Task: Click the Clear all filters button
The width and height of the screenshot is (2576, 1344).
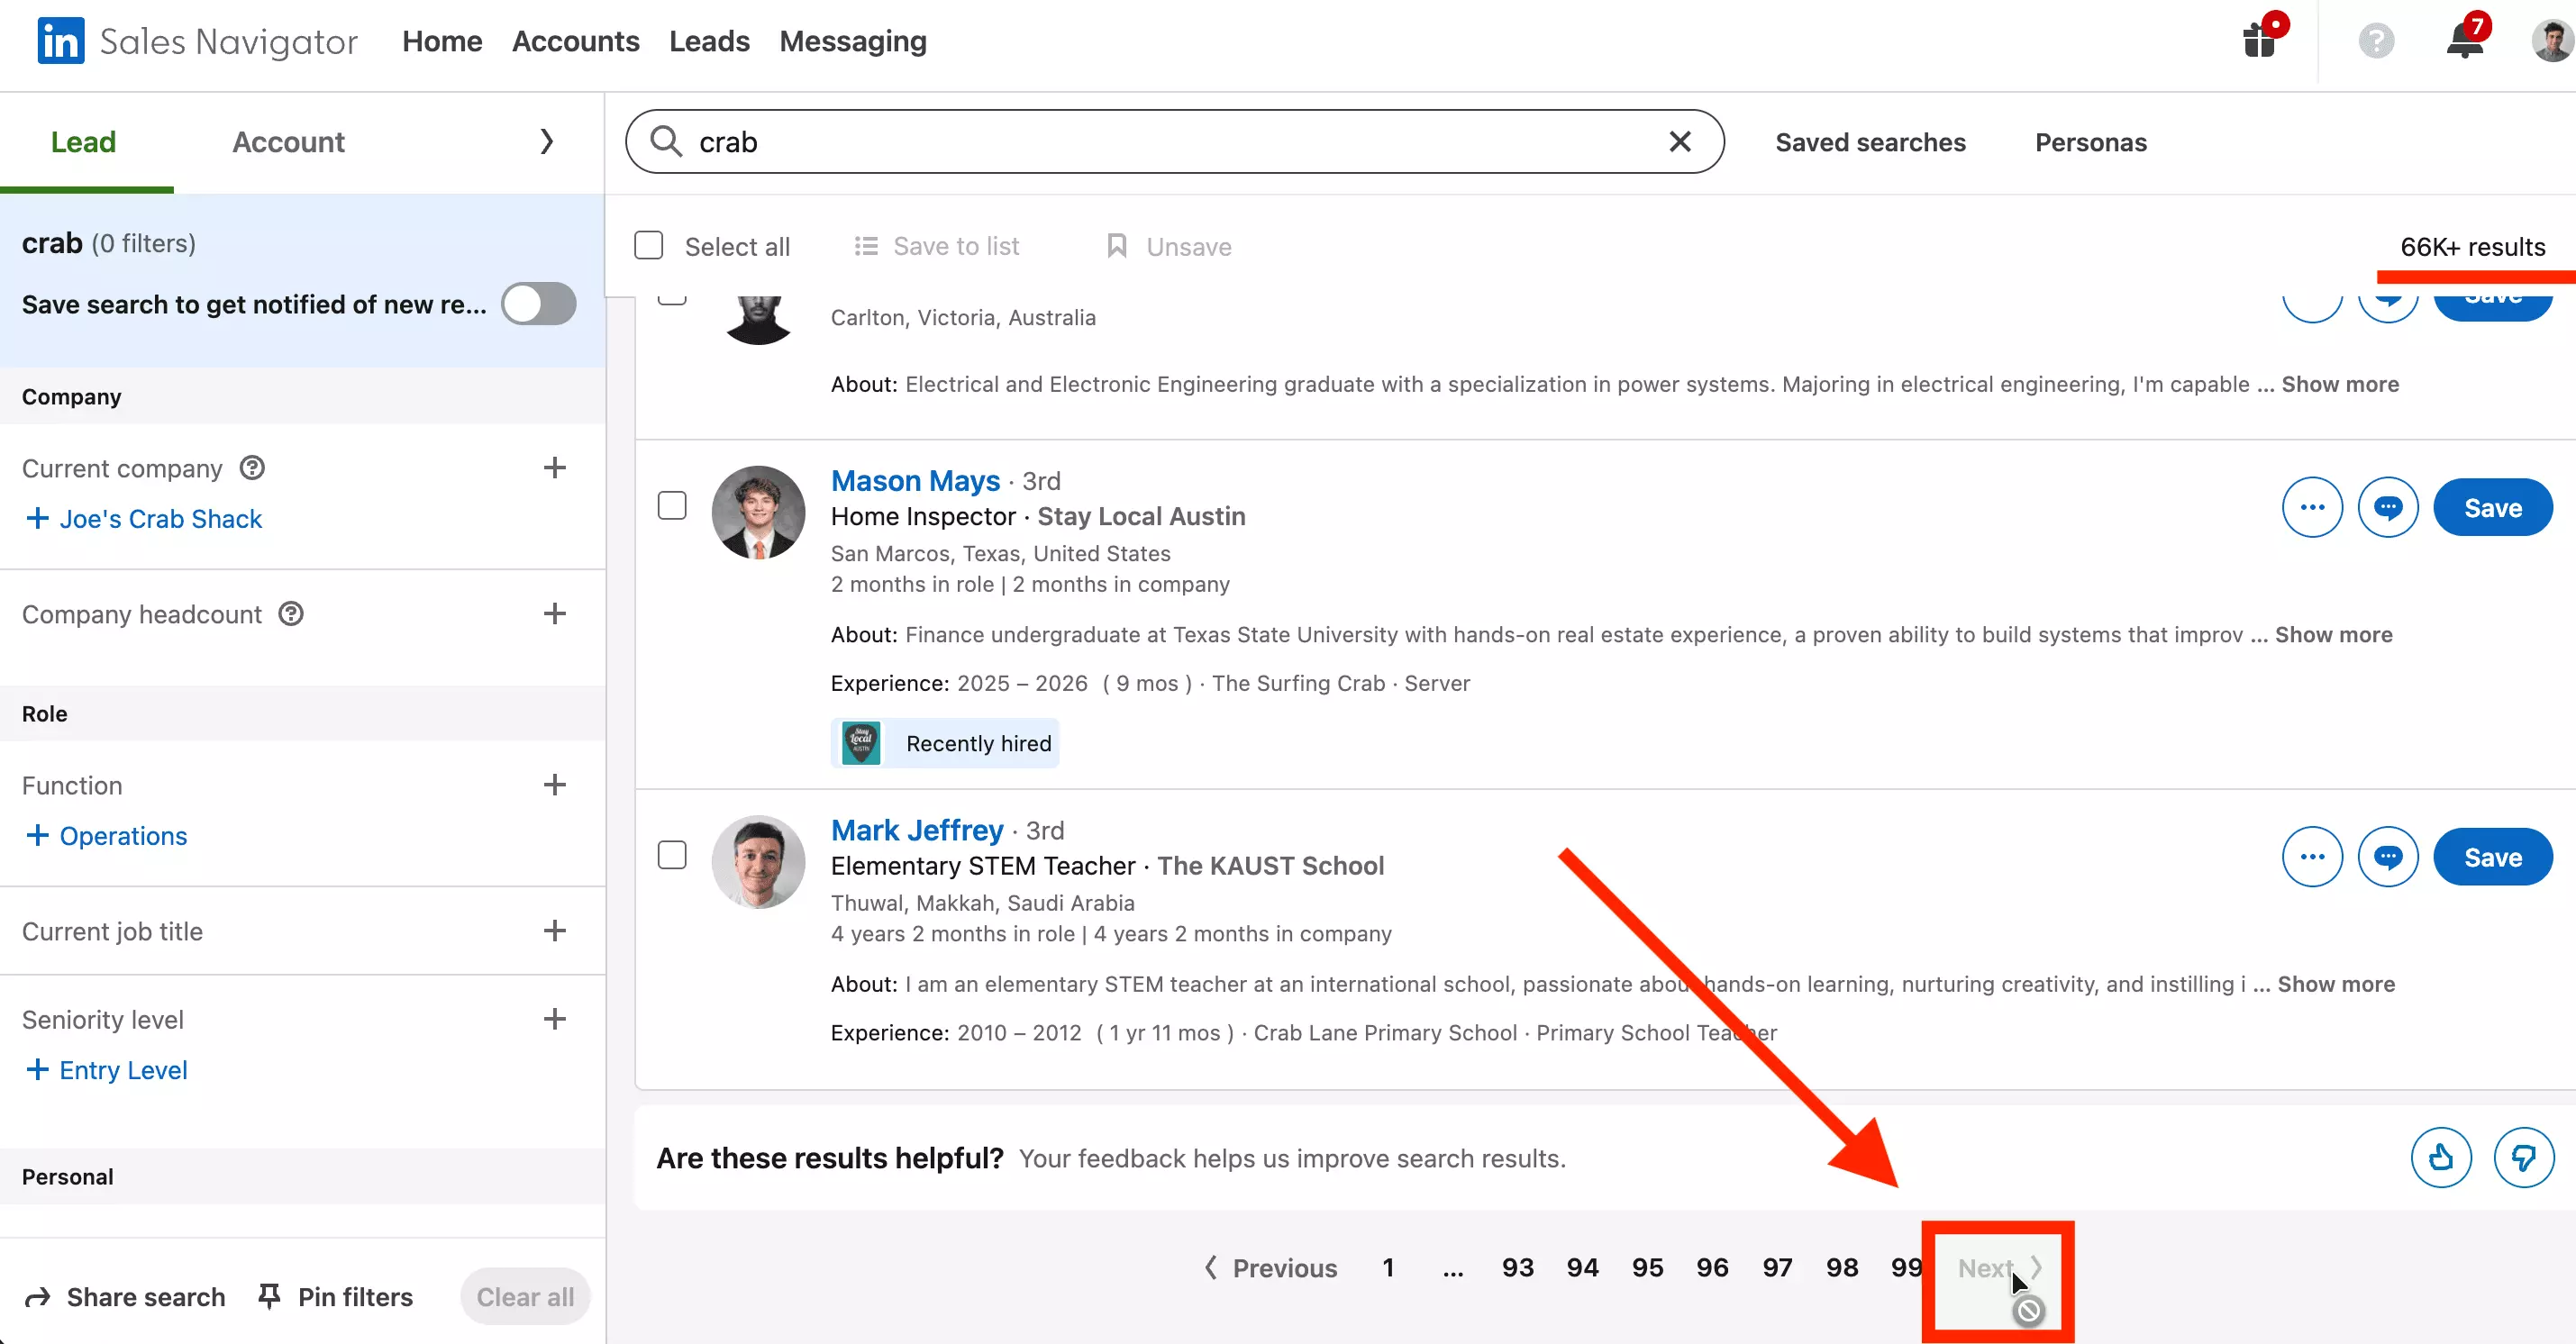Action: pos(525,1297)
